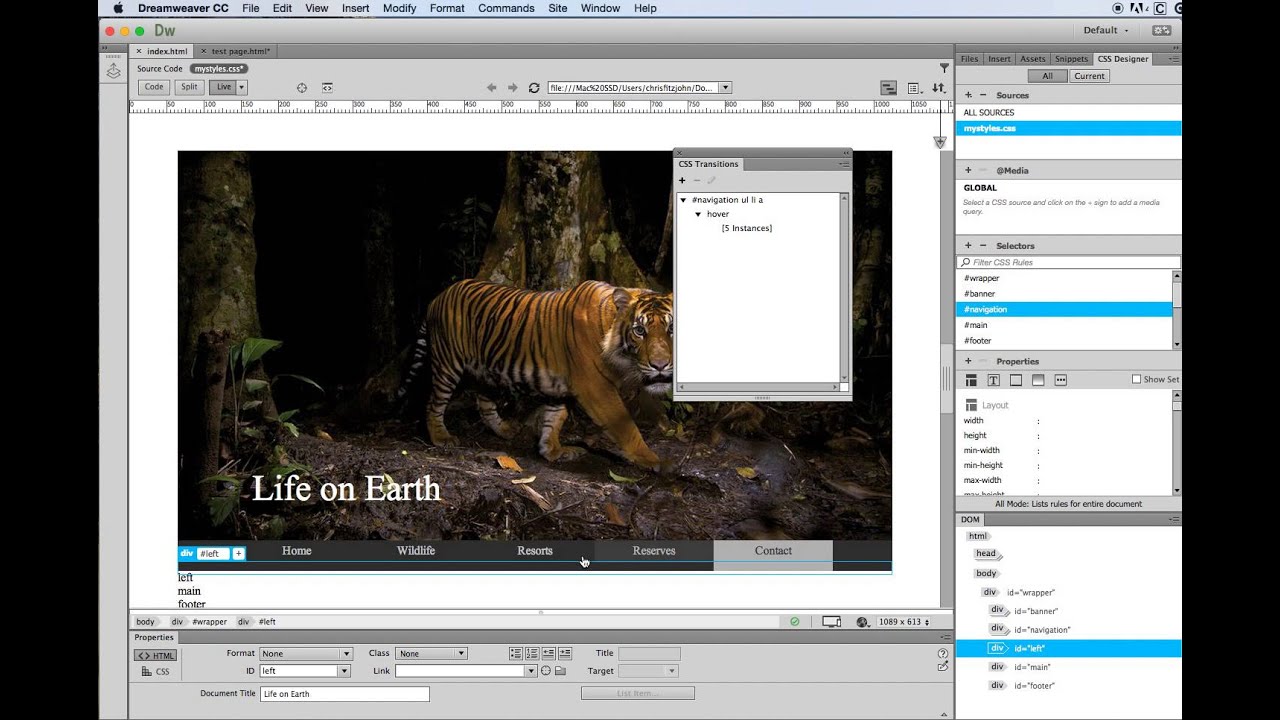Viewport: 1280px width, 720px height.
Task: Show Border properties category
Action: coord(1016,380)
